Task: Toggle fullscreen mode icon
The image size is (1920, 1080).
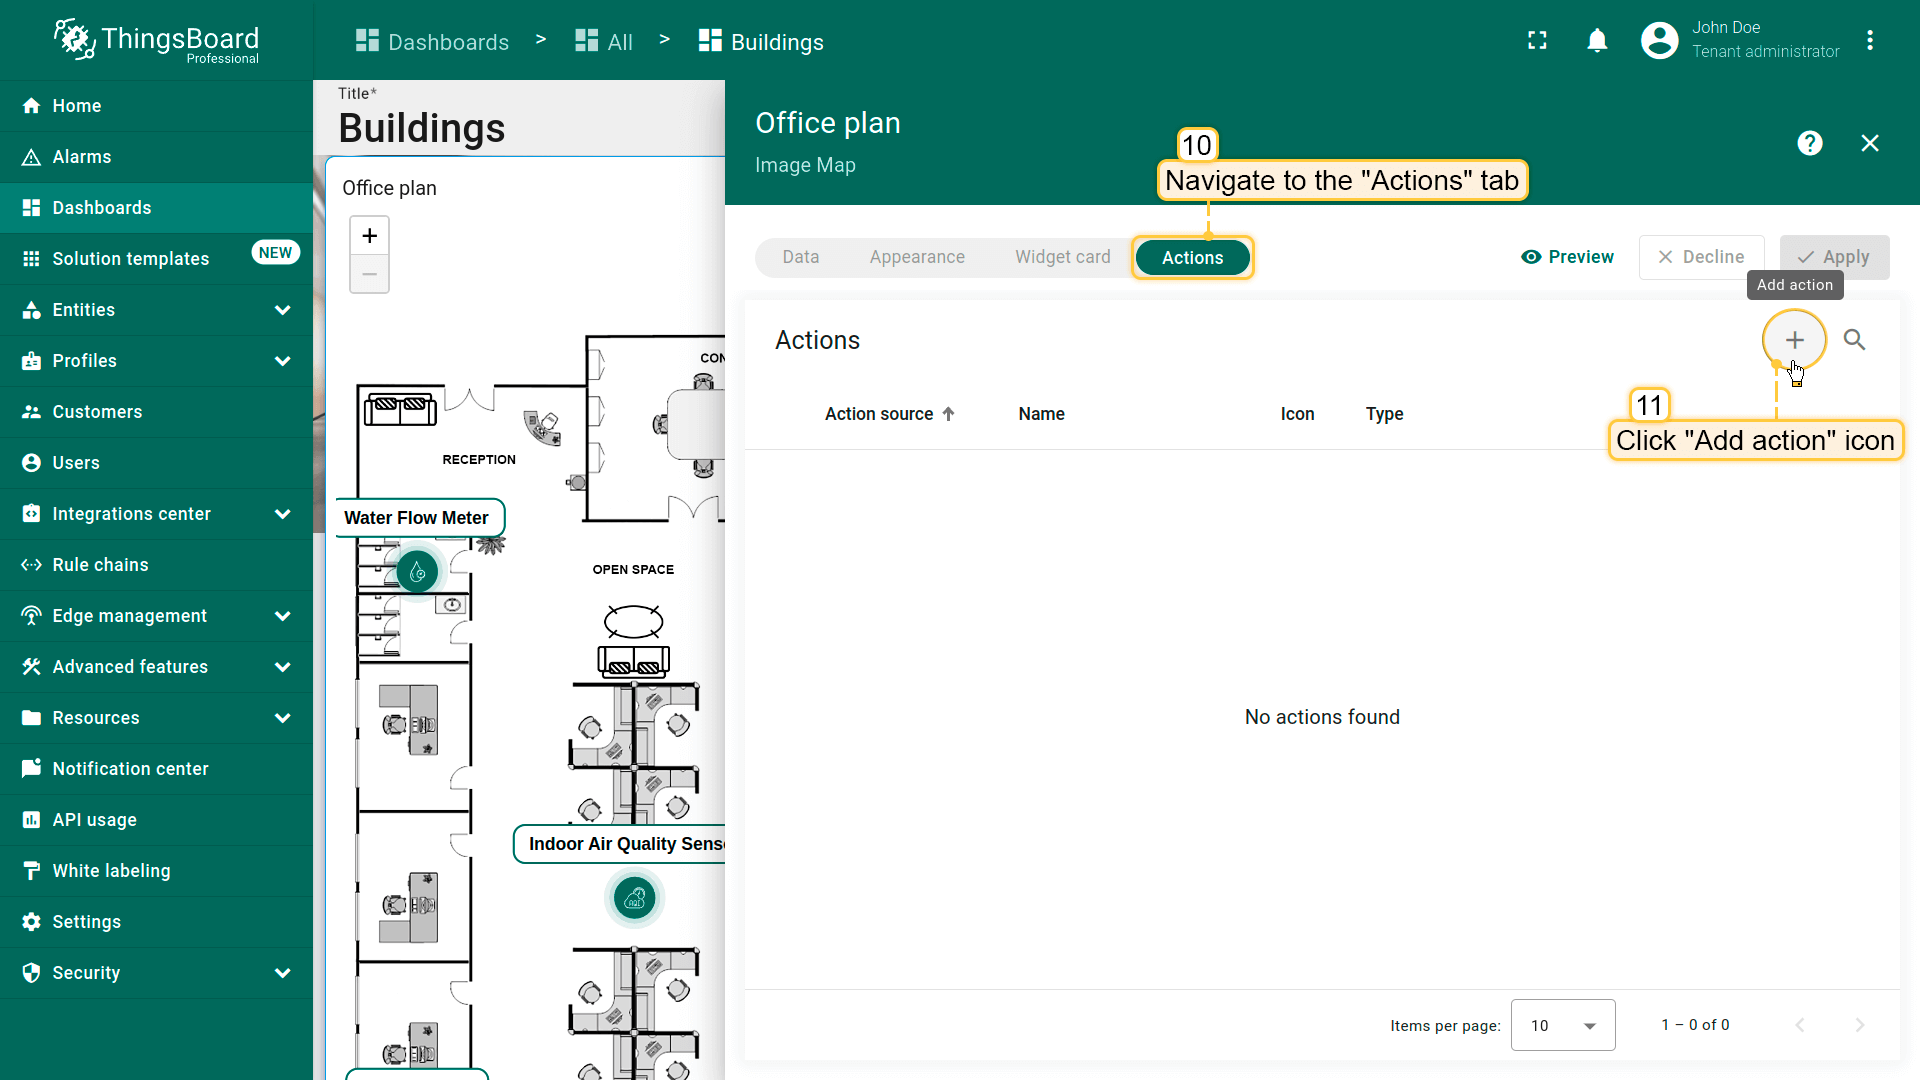Action: click(1537, 41)
